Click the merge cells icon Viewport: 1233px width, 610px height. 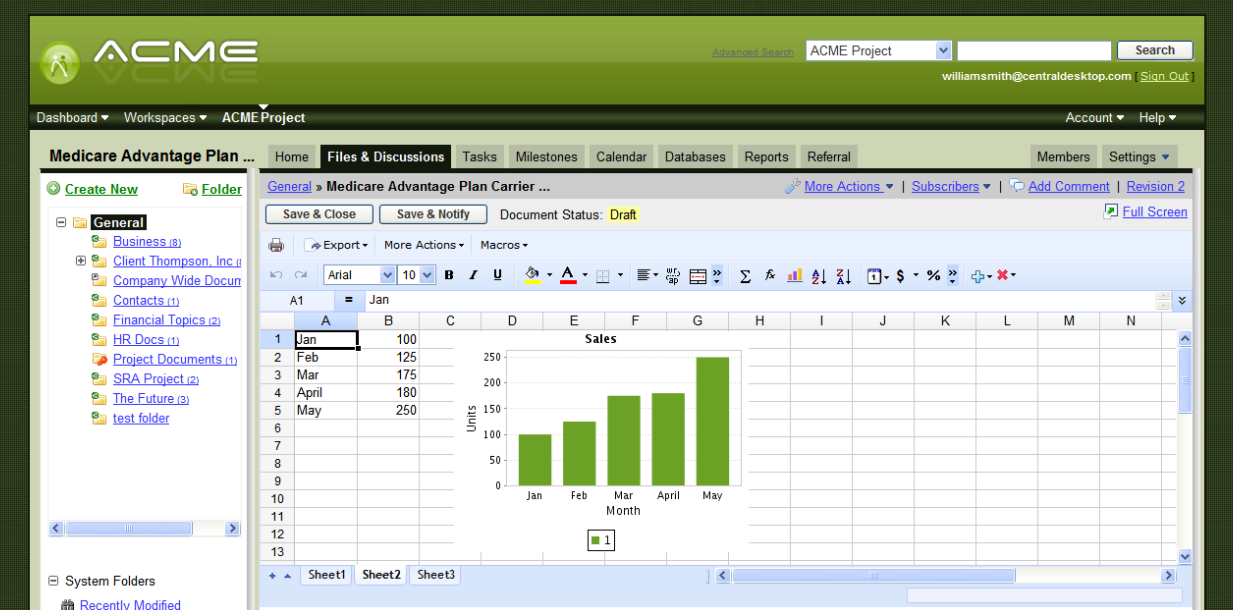pos(697,275)
